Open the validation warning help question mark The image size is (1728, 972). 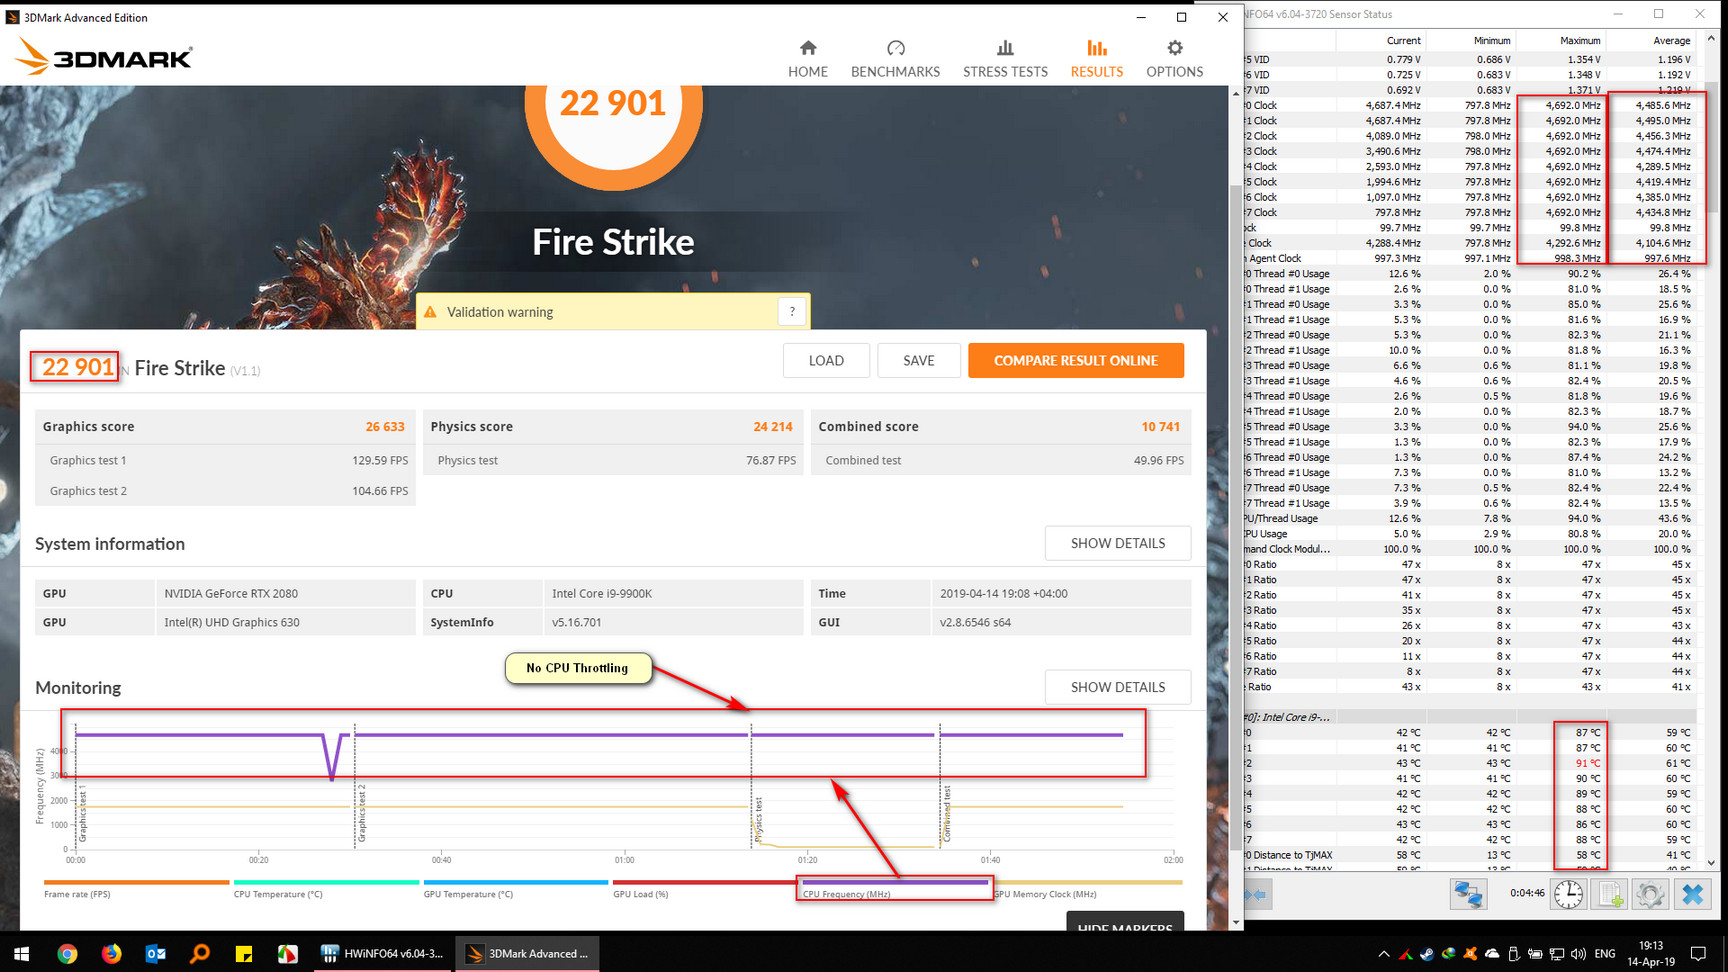pos(792,312)
